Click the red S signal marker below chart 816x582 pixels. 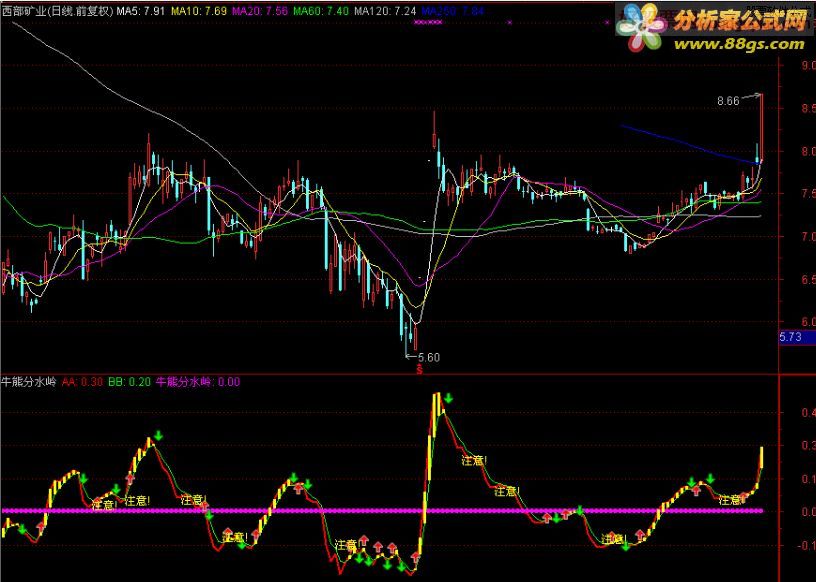tap(419, 370)
